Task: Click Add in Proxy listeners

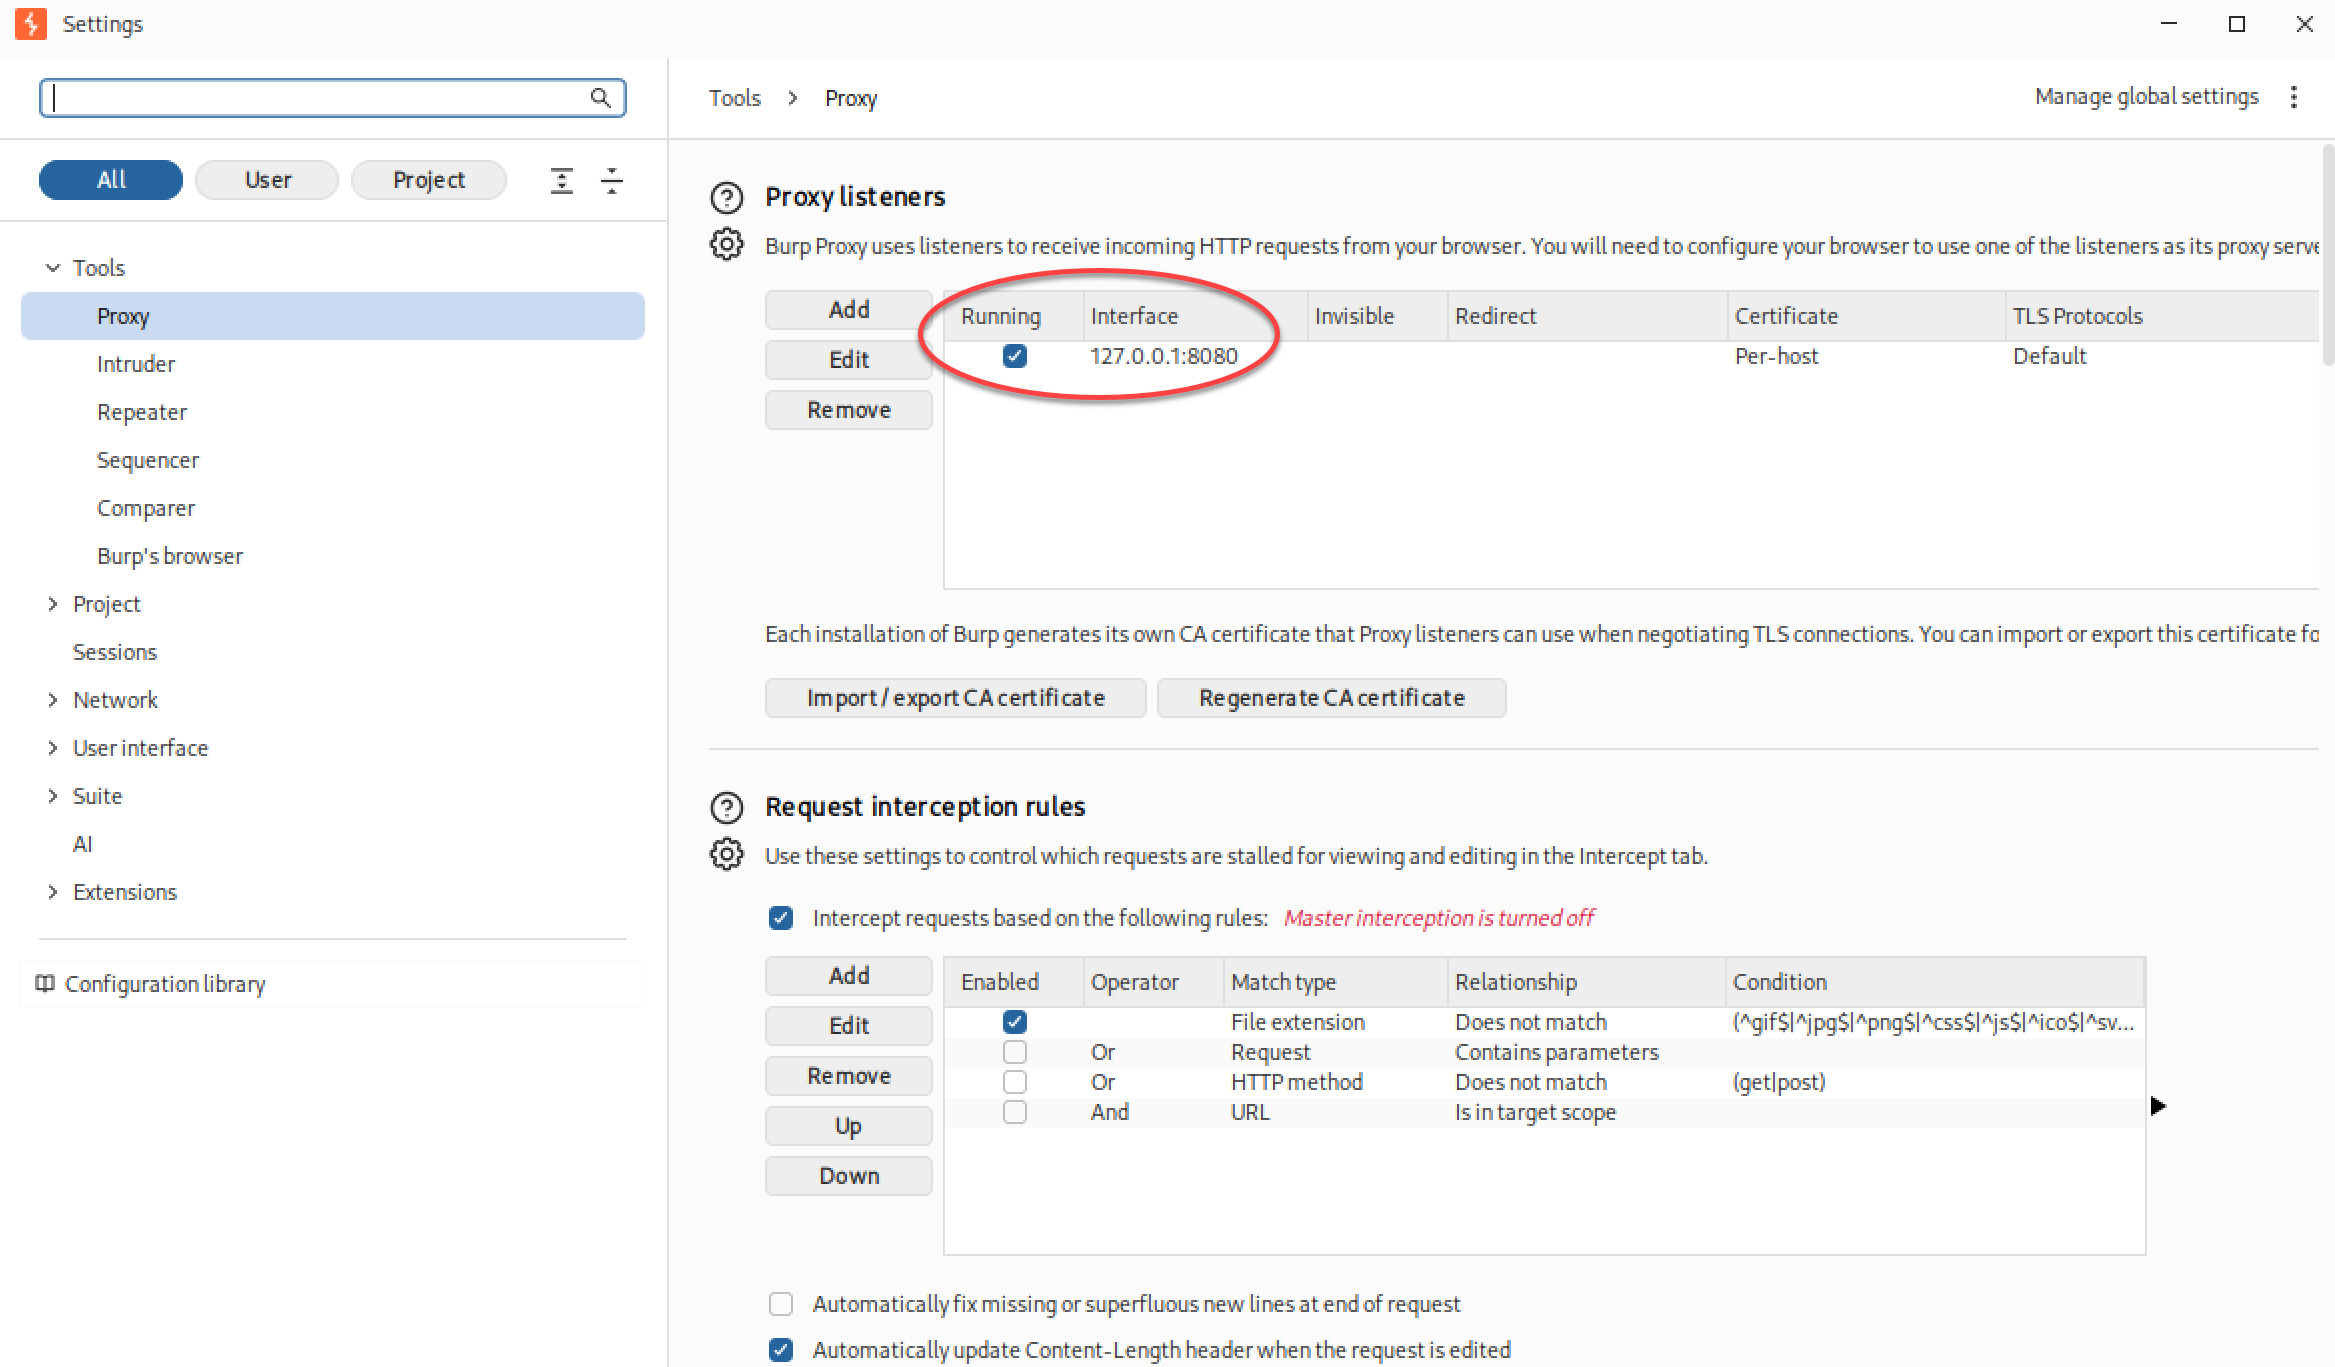Action: [x=849, y=310]
